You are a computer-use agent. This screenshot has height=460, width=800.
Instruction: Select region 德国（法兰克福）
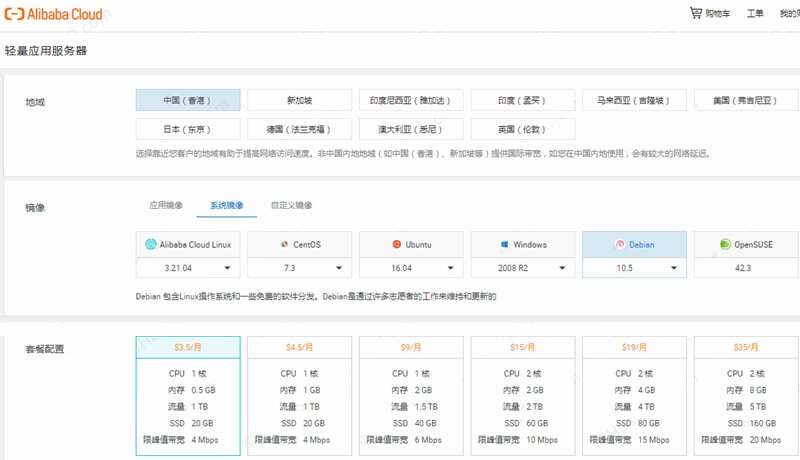click(x=299, y=129)
